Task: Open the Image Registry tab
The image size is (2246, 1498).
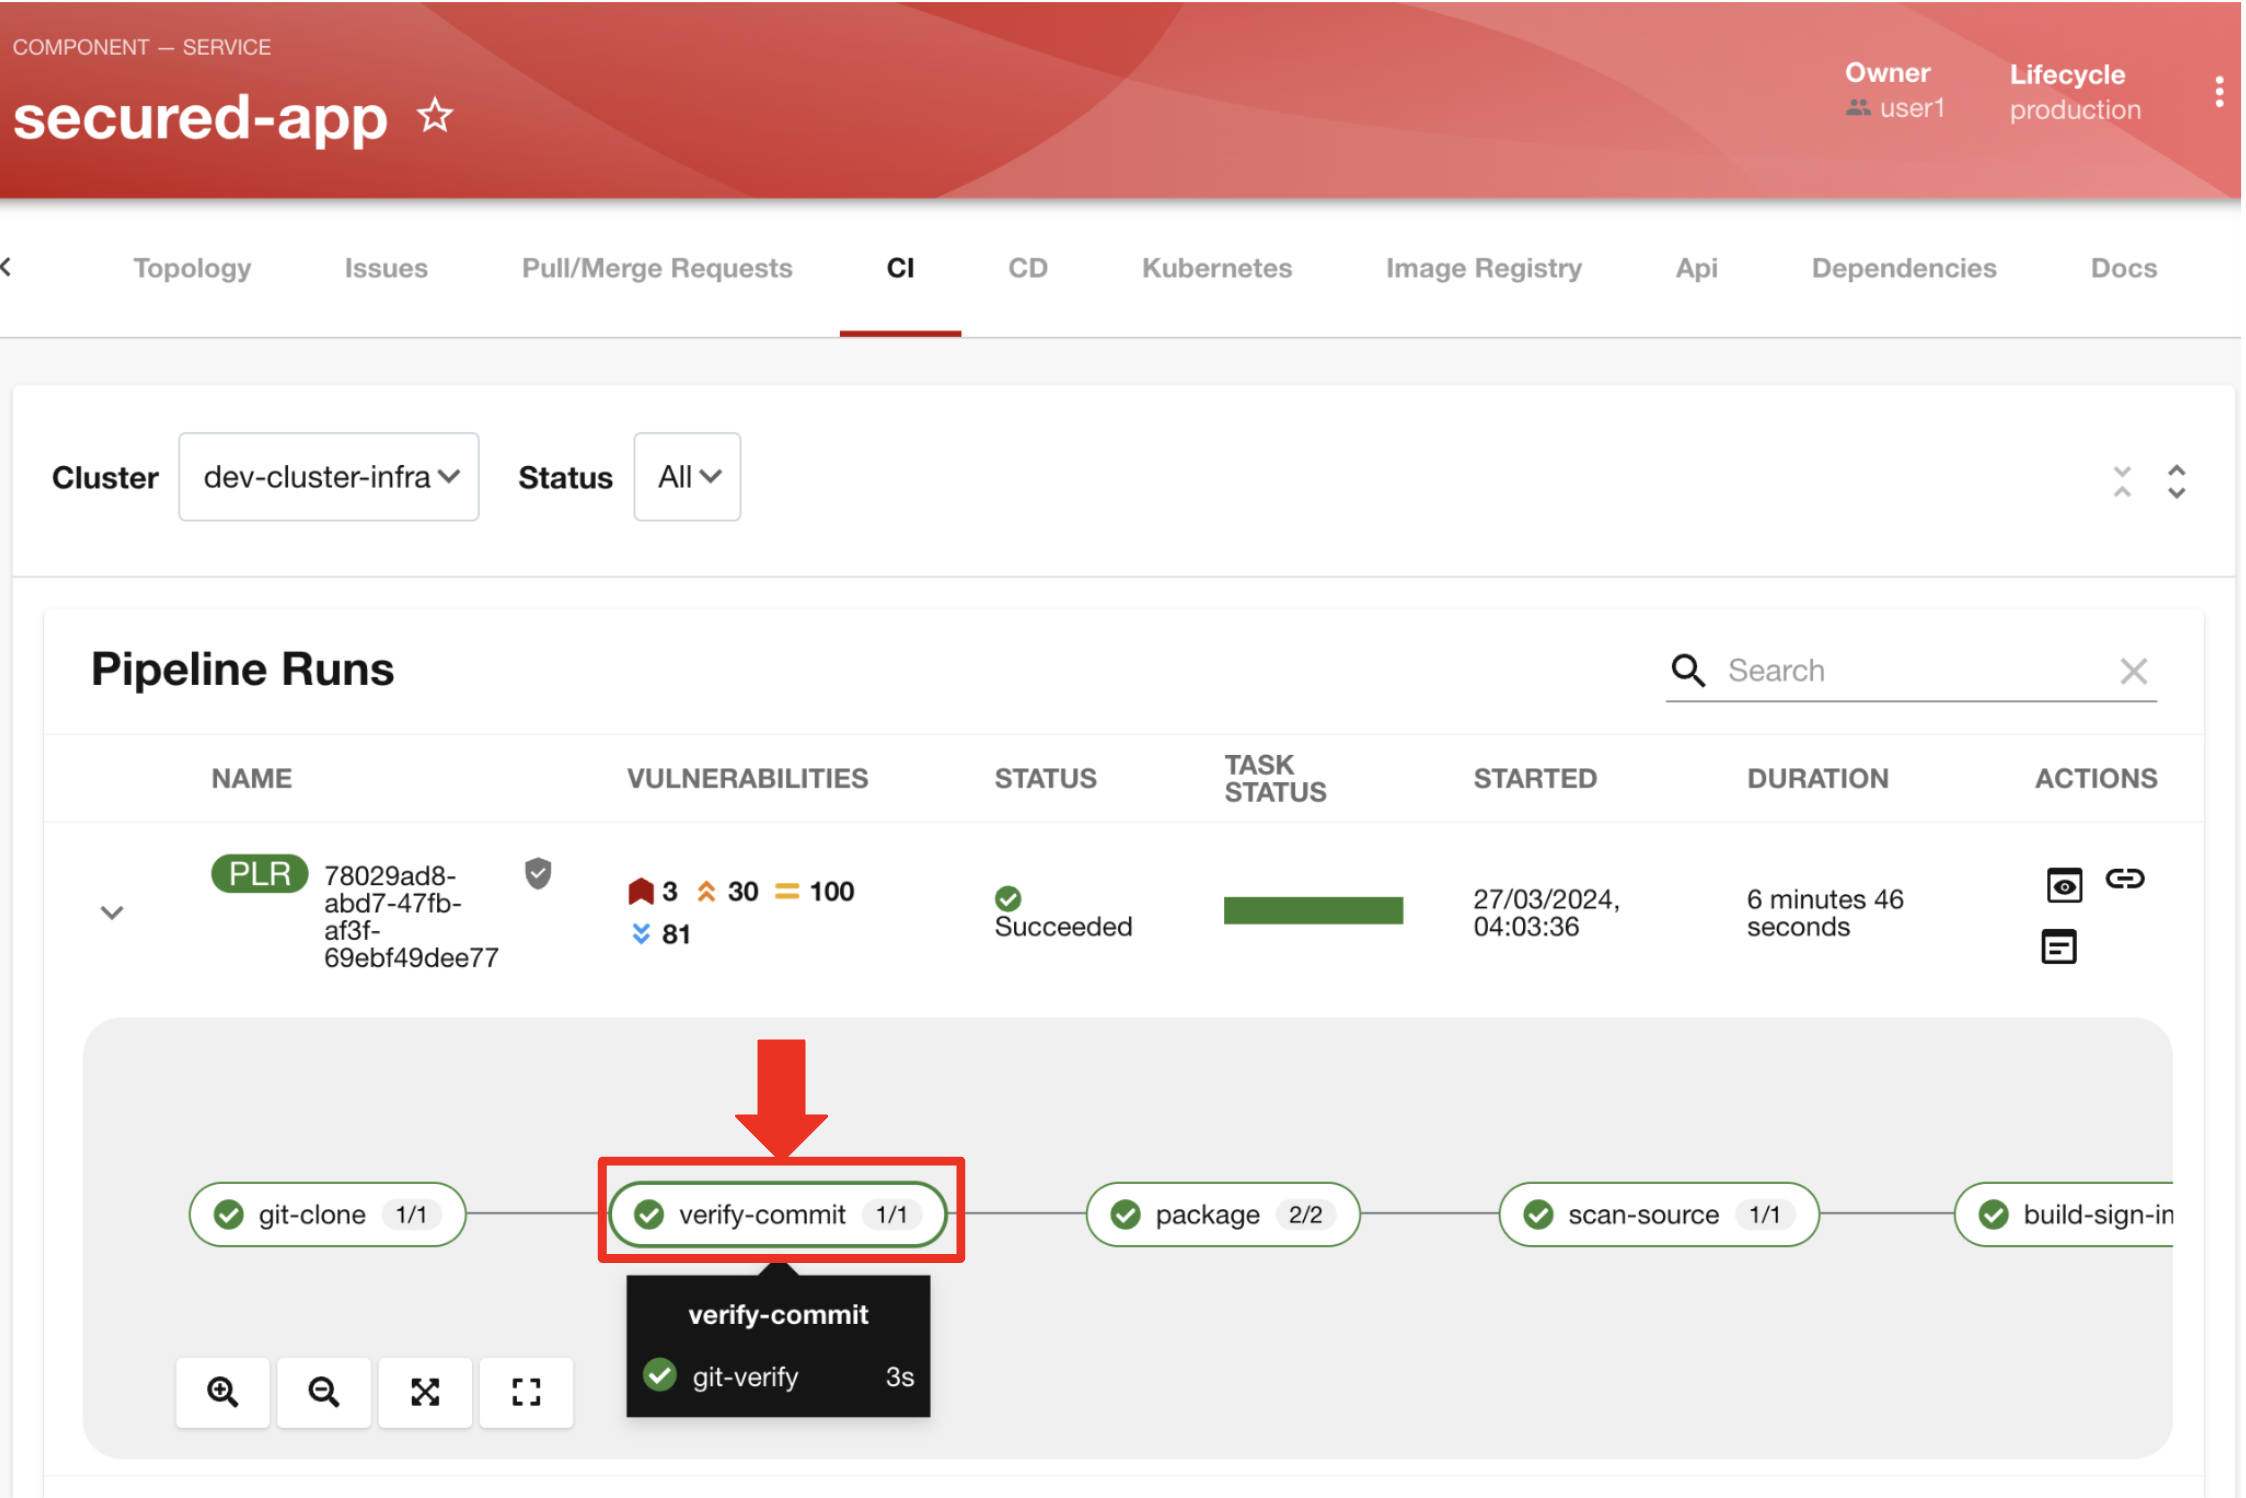Action: (1484, 268)
